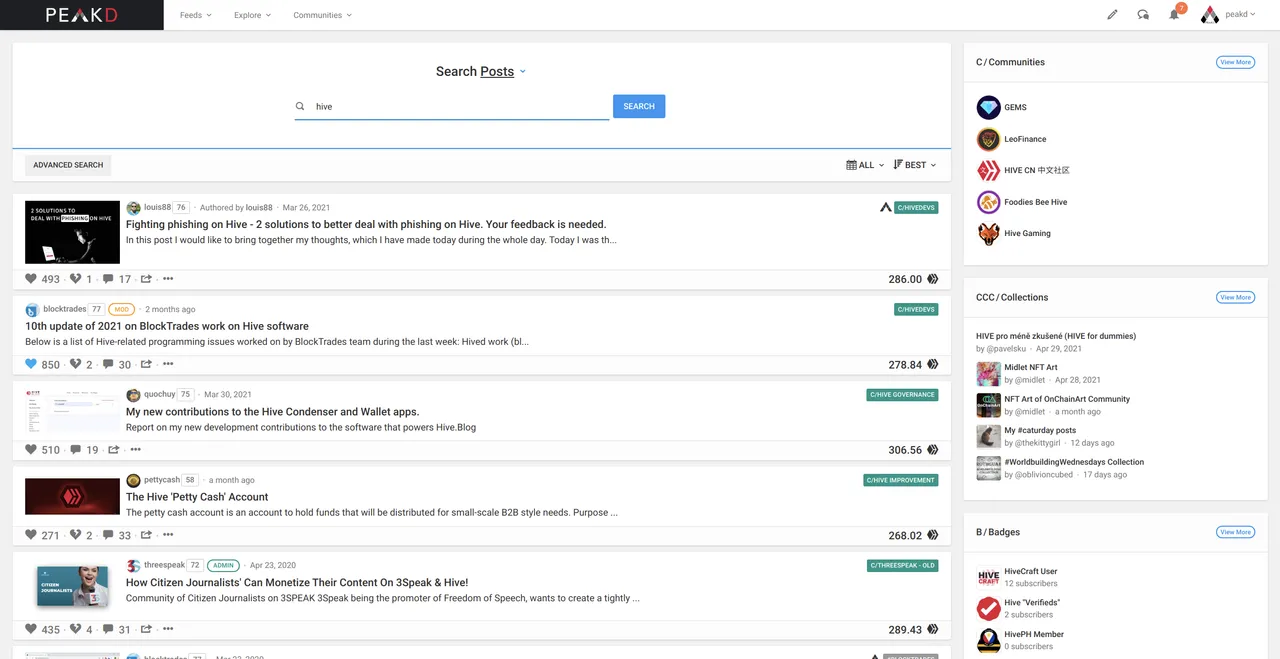Open comments on BlockTrades 10th update post
Viewport: 1280px width, 659px height.
coord(108,364)
